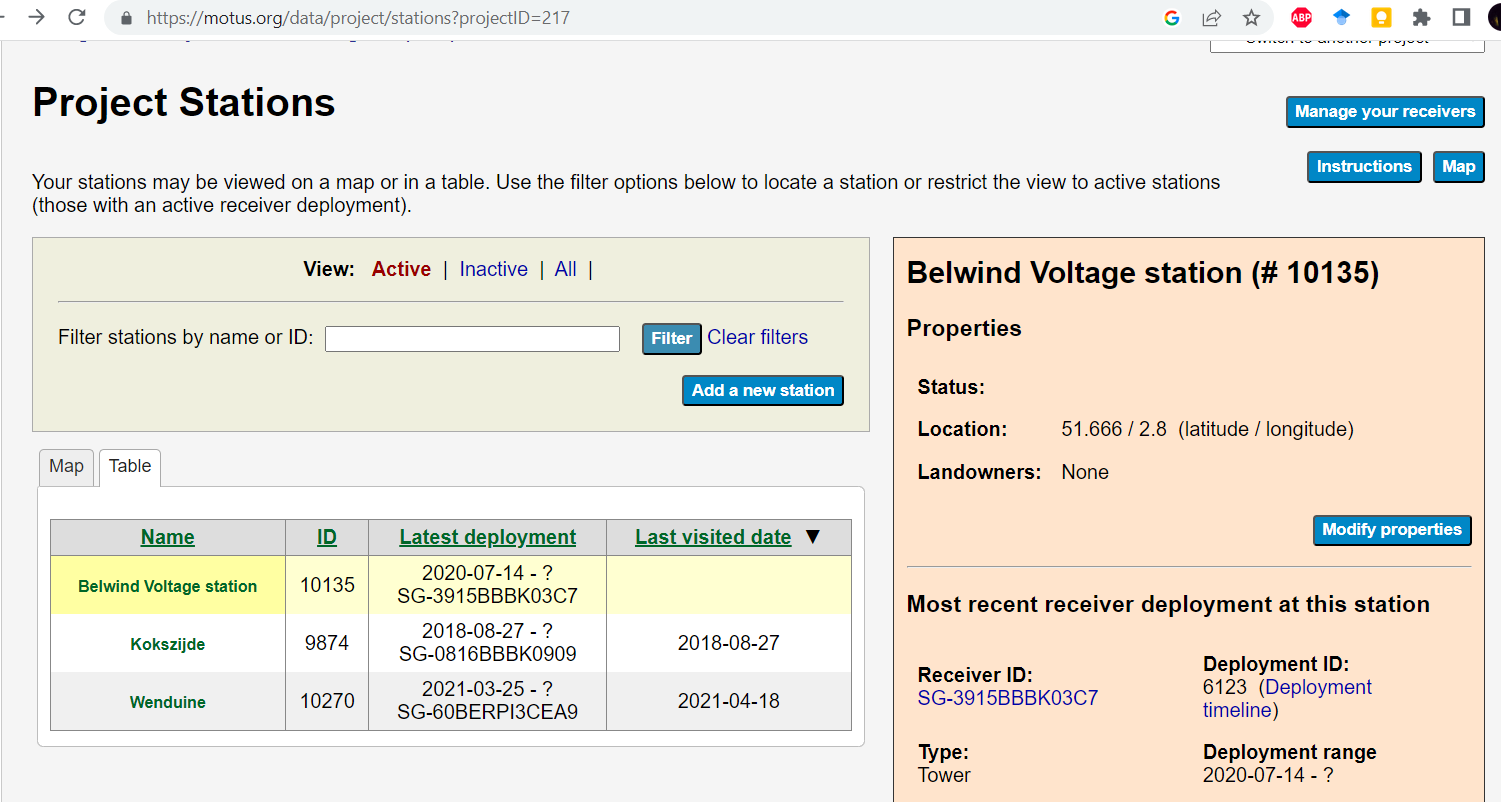Viewport: 1501px width, 802px height.
Task: Open the Extensions puzzle piece icon
Action: [1421, 17]
